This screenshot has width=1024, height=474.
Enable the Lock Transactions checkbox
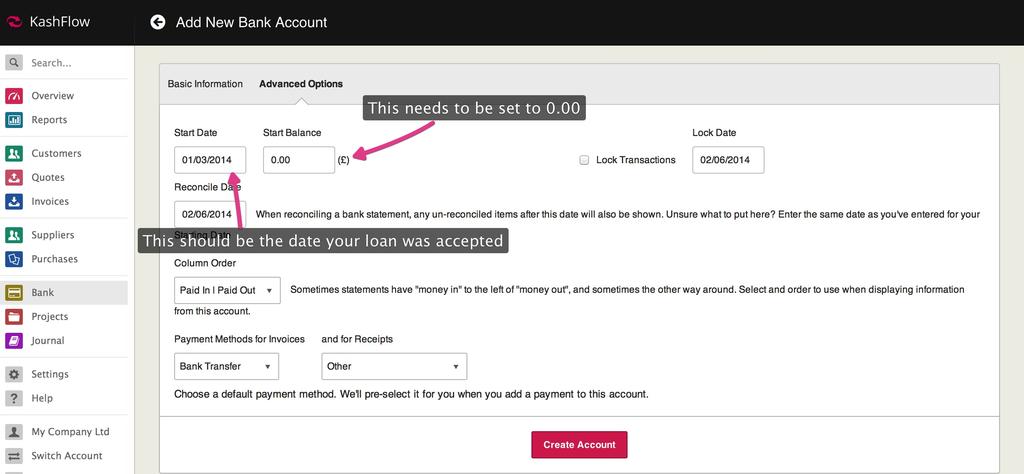[x=584, y=160]
